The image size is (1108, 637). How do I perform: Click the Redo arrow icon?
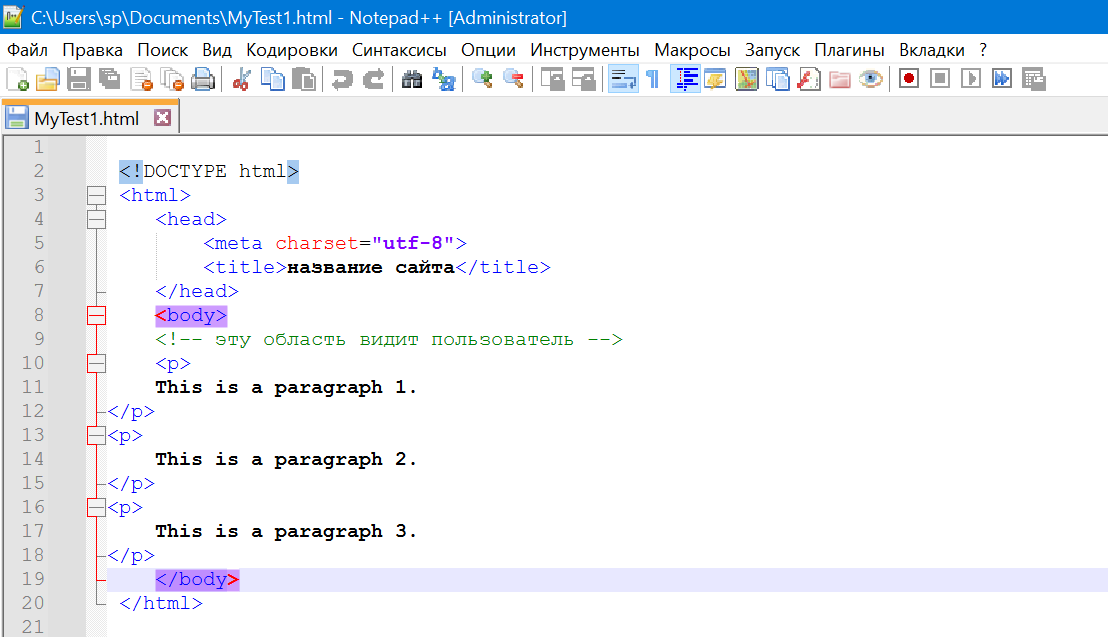click(374, 79)
